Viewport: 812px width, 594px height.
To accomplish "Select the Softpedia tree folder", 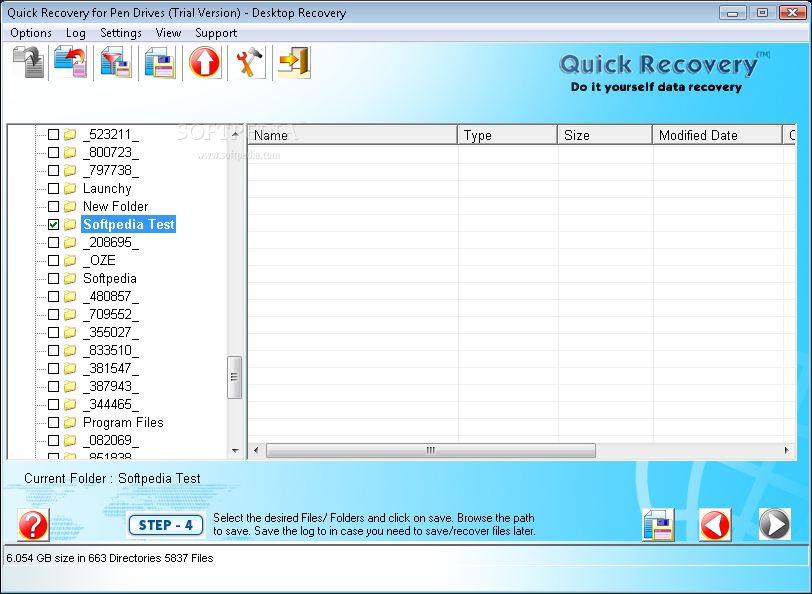I will 110,279.
